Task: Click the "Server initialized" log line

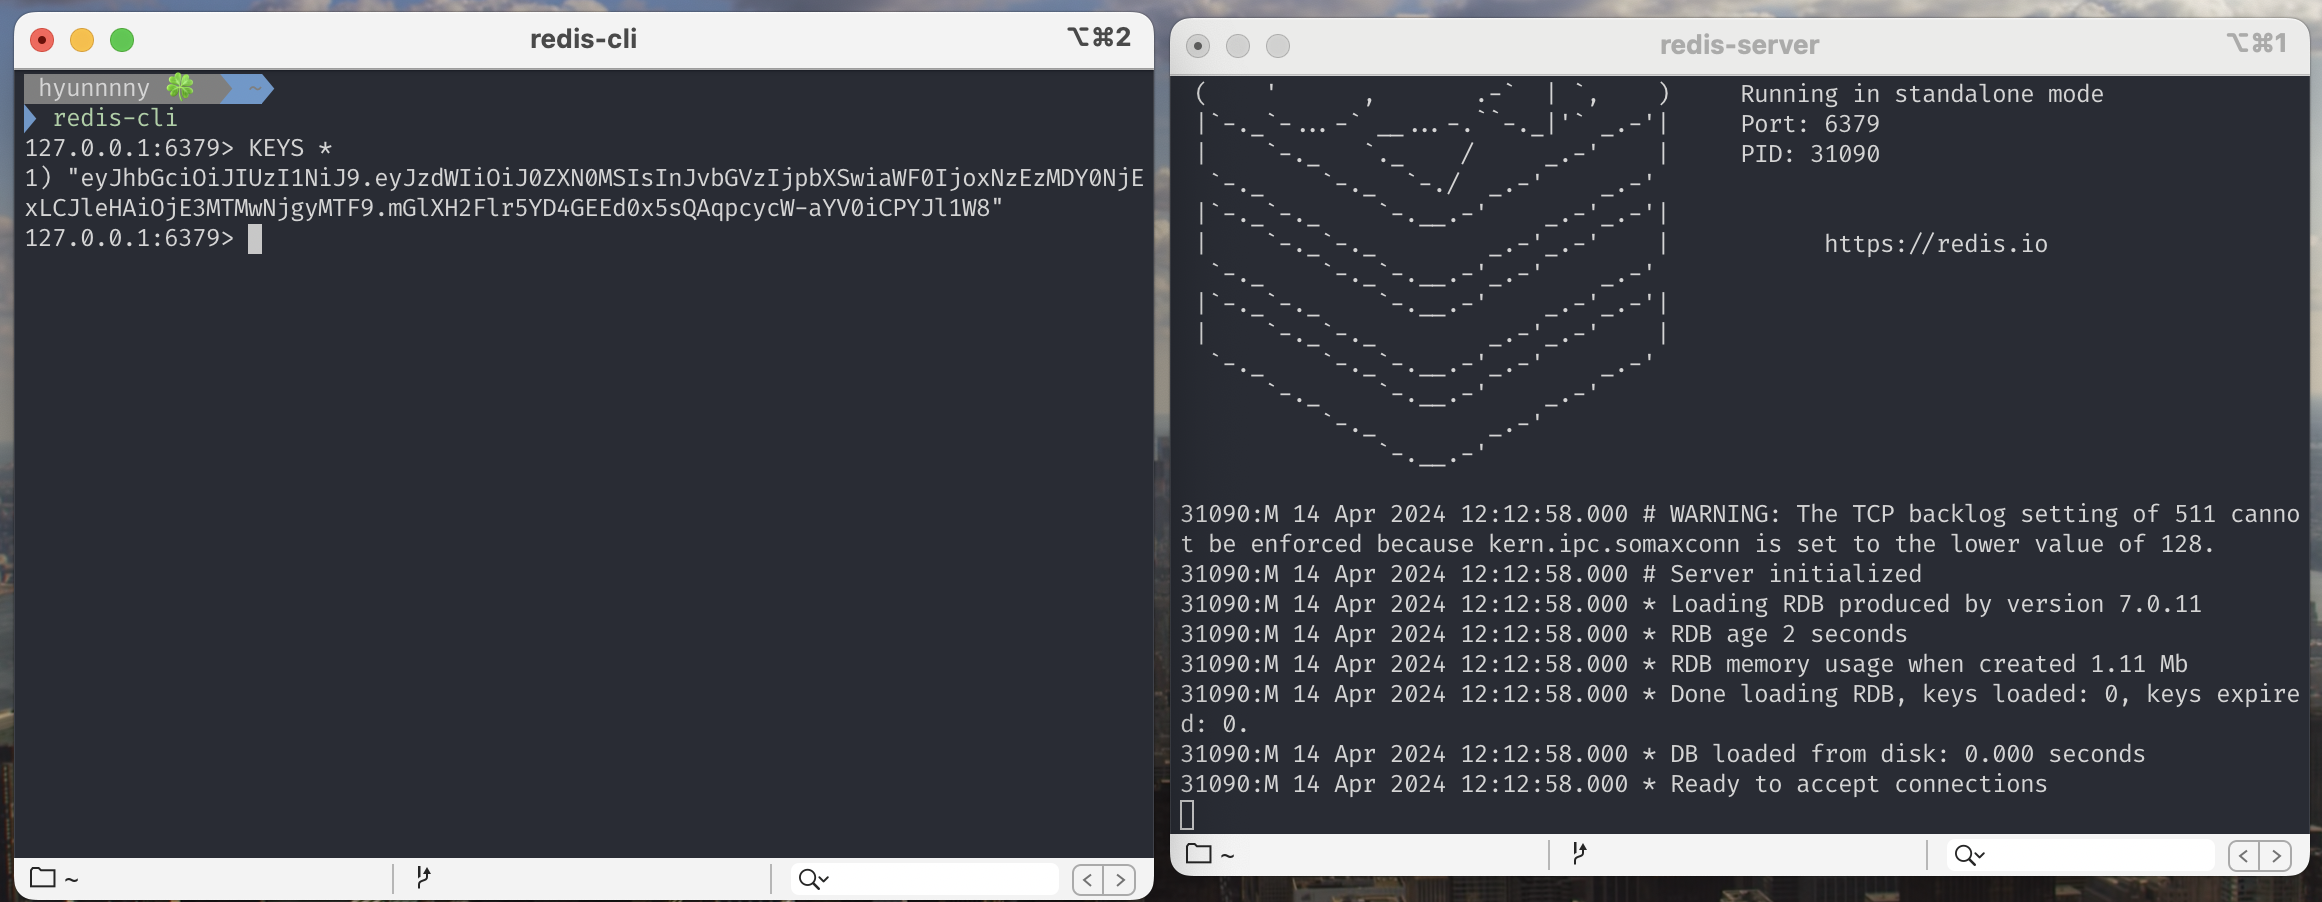Action: [x=1551, y=574]
